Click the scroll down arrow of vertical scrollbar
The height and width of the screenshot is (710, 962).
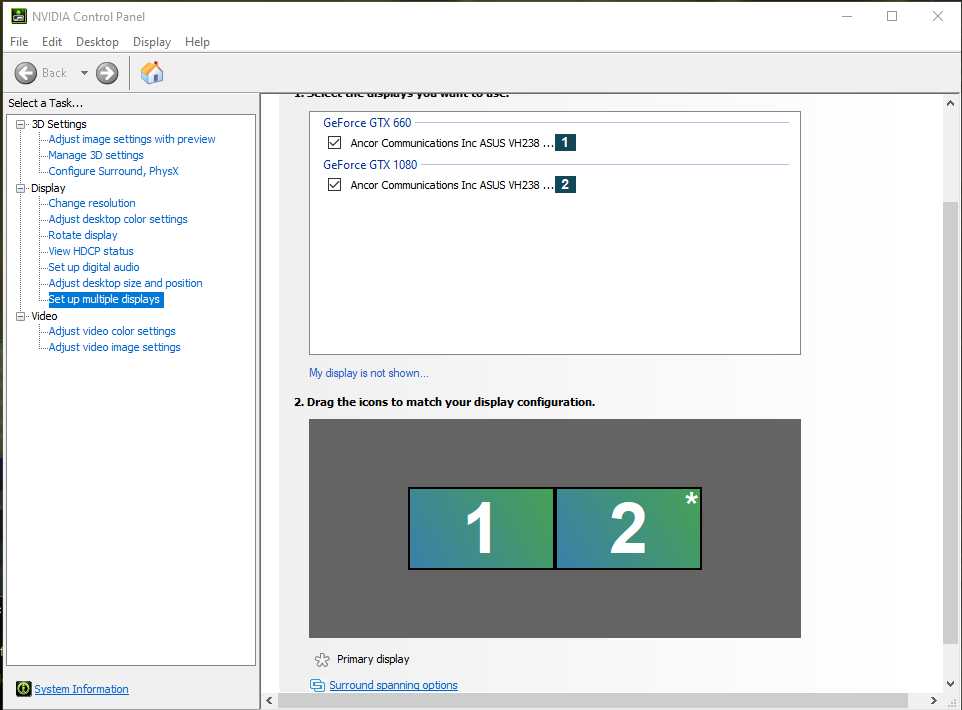pos(950,684)
